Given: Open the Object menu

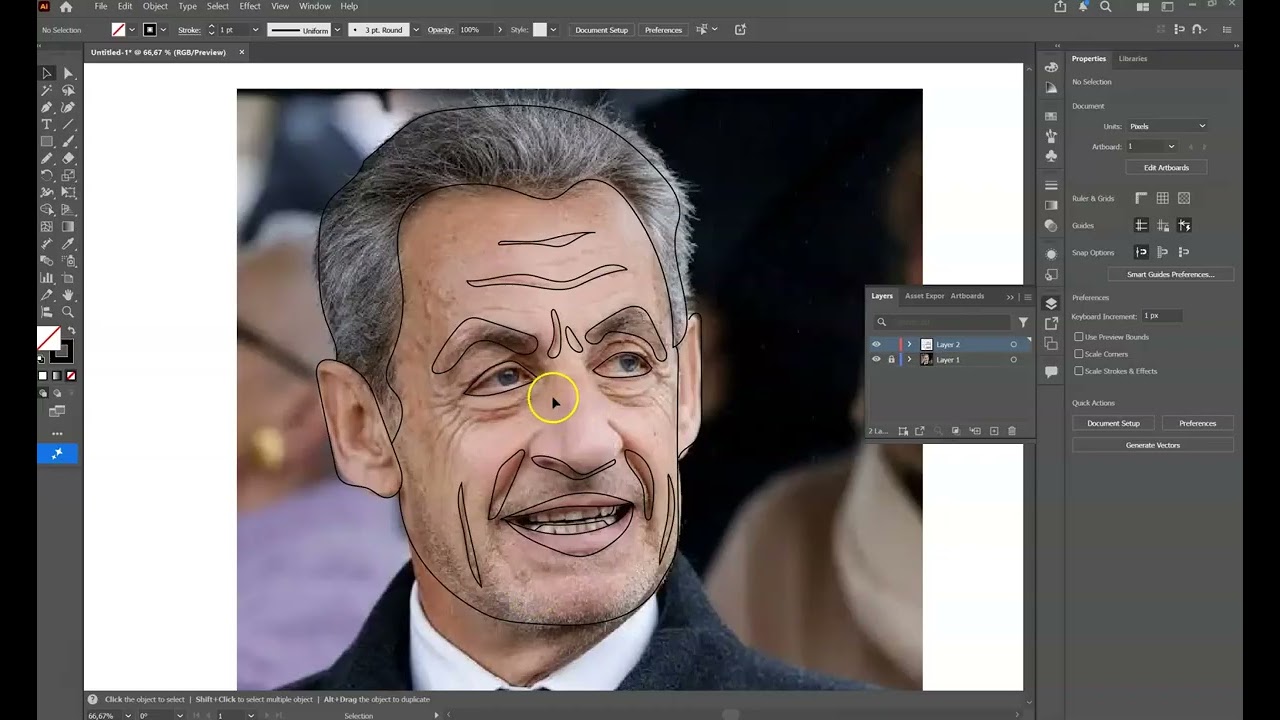Looking at the screenshot, I should tap(155, 6).
